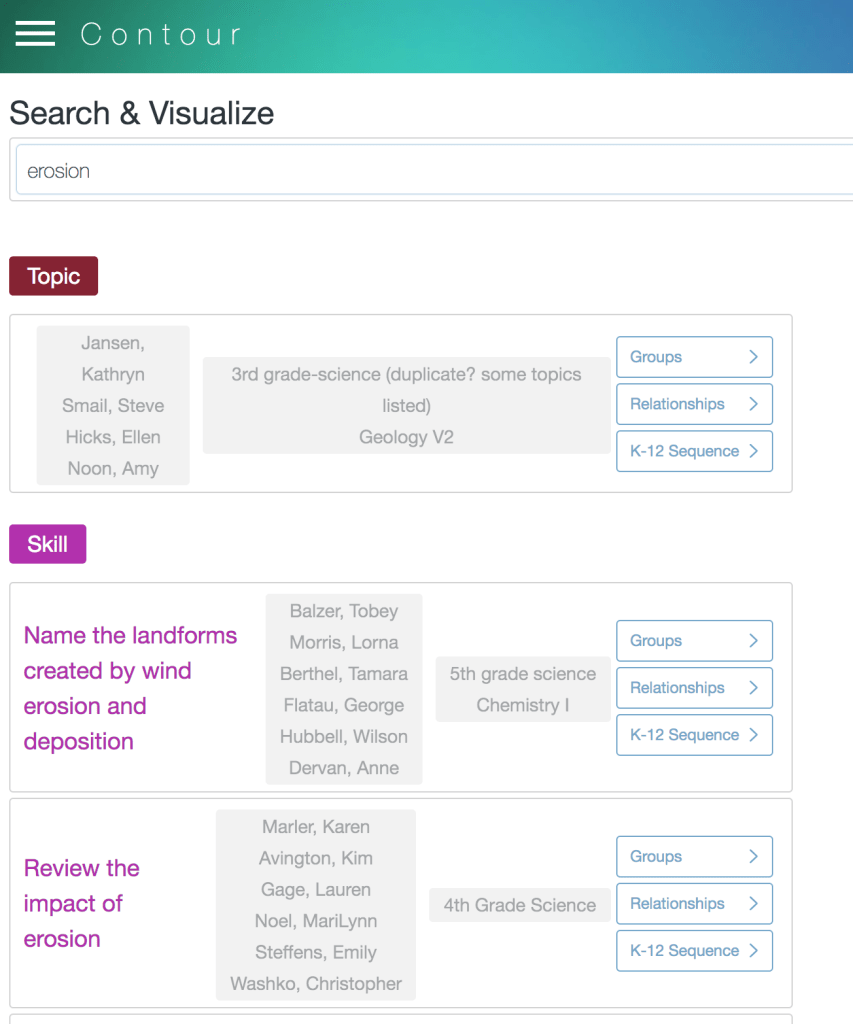Click the 4th Grade Science course tag
The height and width of the screenshot is (1024, 853).
(519, 905)
